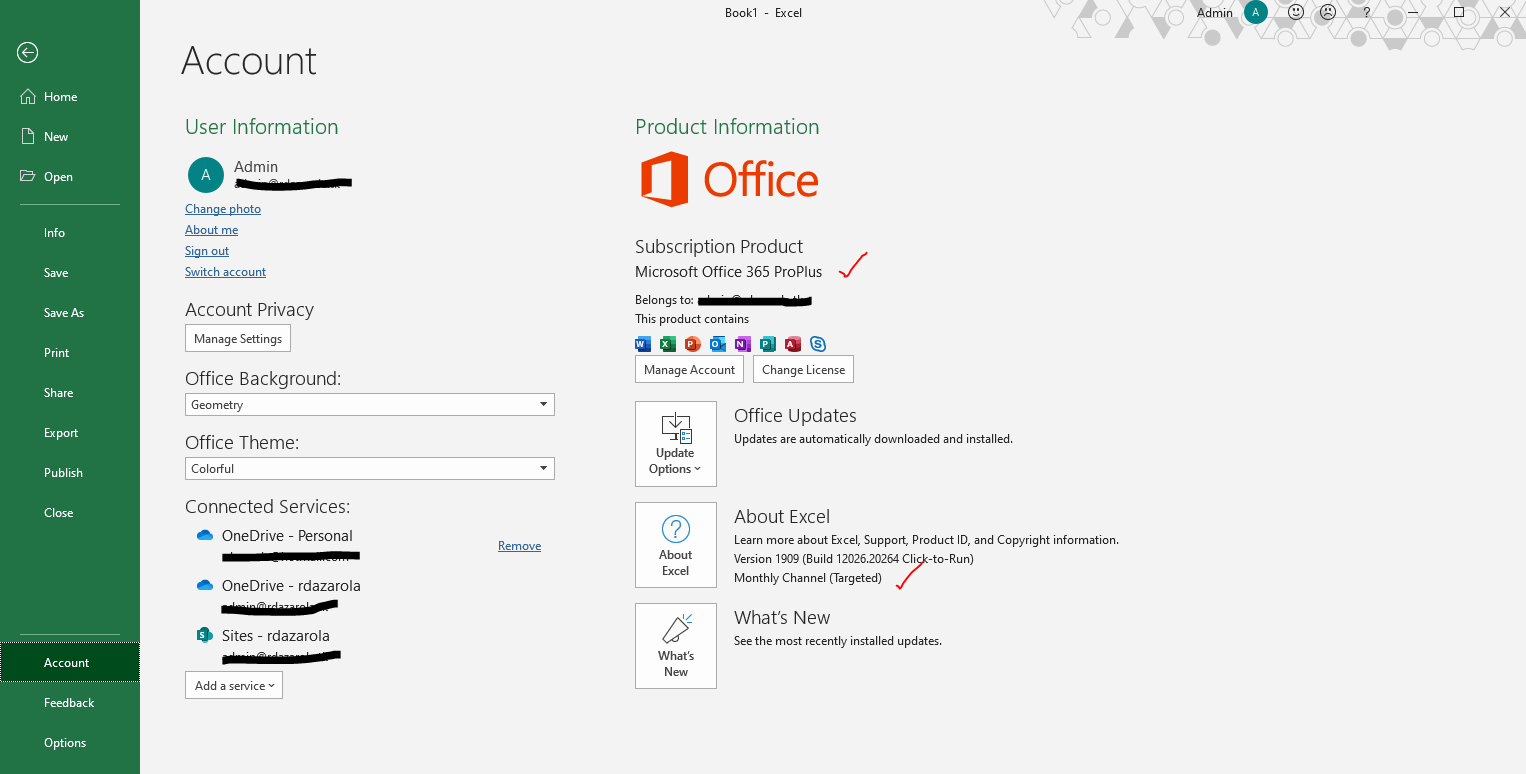Open the Office Background dropdown

pyautogui.click(x=370, y=405)
